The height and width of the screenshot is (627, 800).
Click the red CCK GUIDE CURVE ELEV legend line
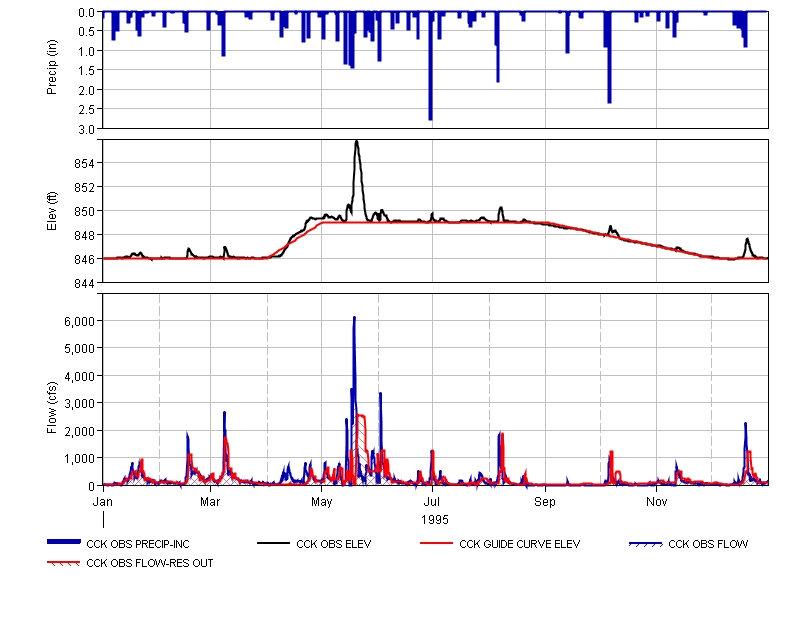437,544
